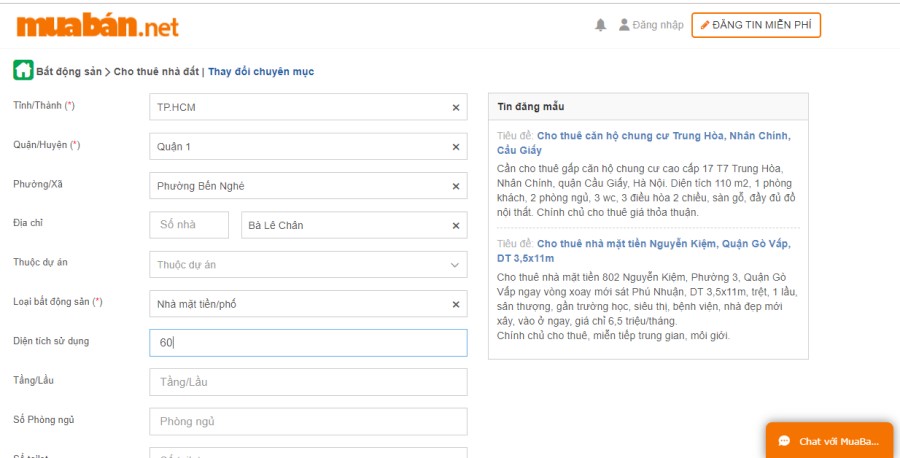Image resolution: width=900 pixels, height=458 pixels.
Task: Expand the Thuộc dự án dropdown arrow
Action: [455, 265]
